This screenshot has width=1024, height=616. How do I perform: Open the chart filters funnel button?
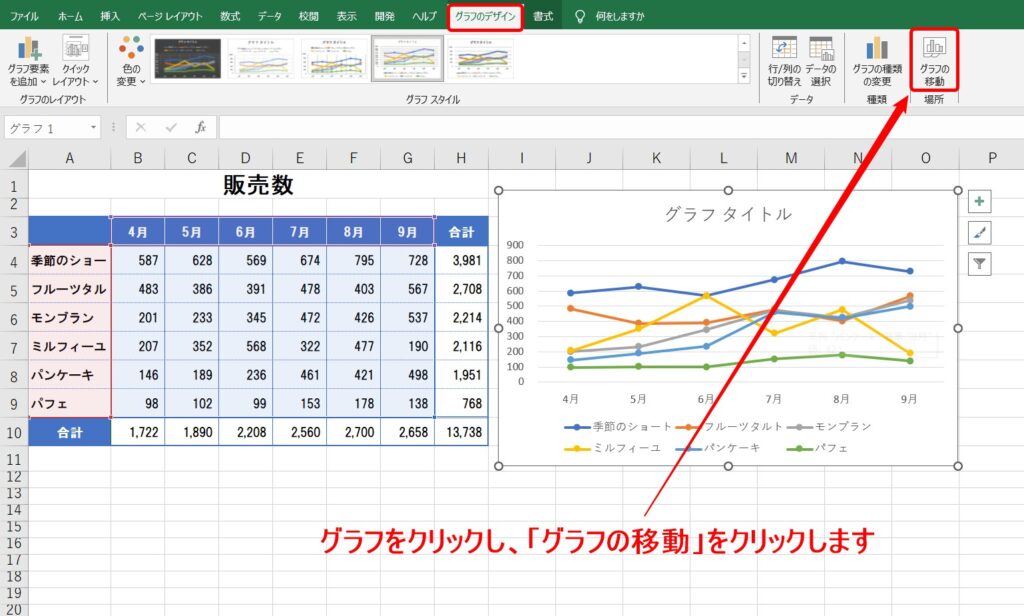tap(979, 264)
